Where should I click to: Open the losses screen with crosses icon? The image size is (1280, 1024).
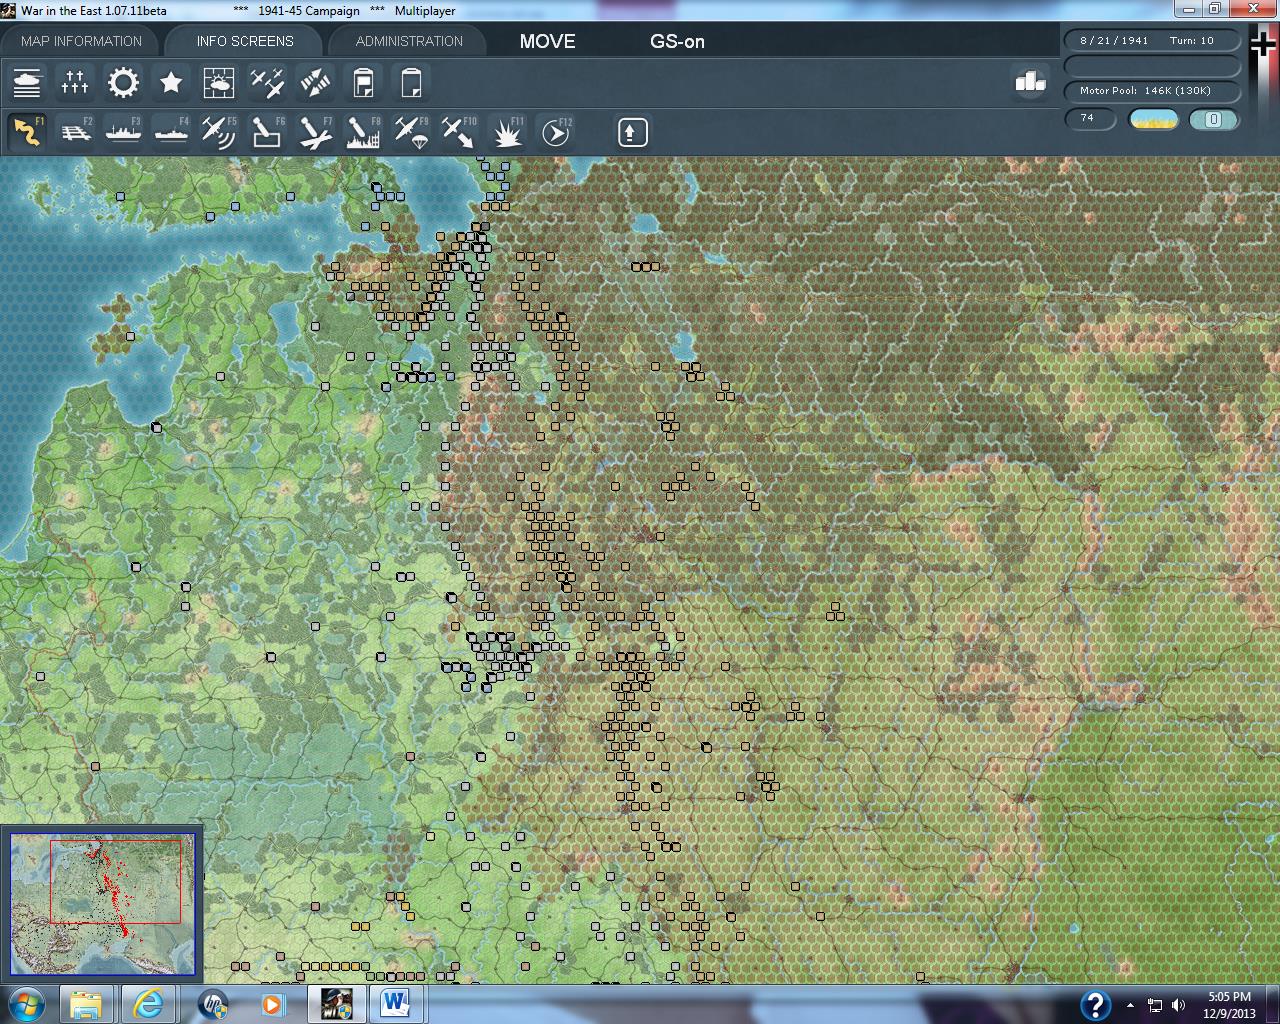pos(75,83)
